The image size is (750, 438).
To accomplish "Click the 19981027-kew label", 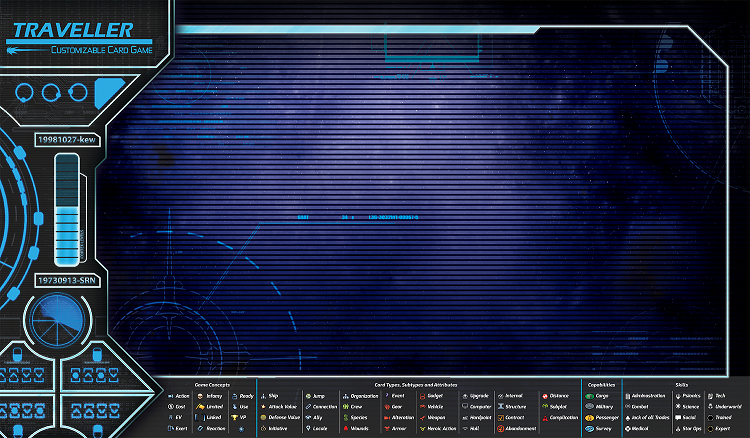I will [67, 140].
